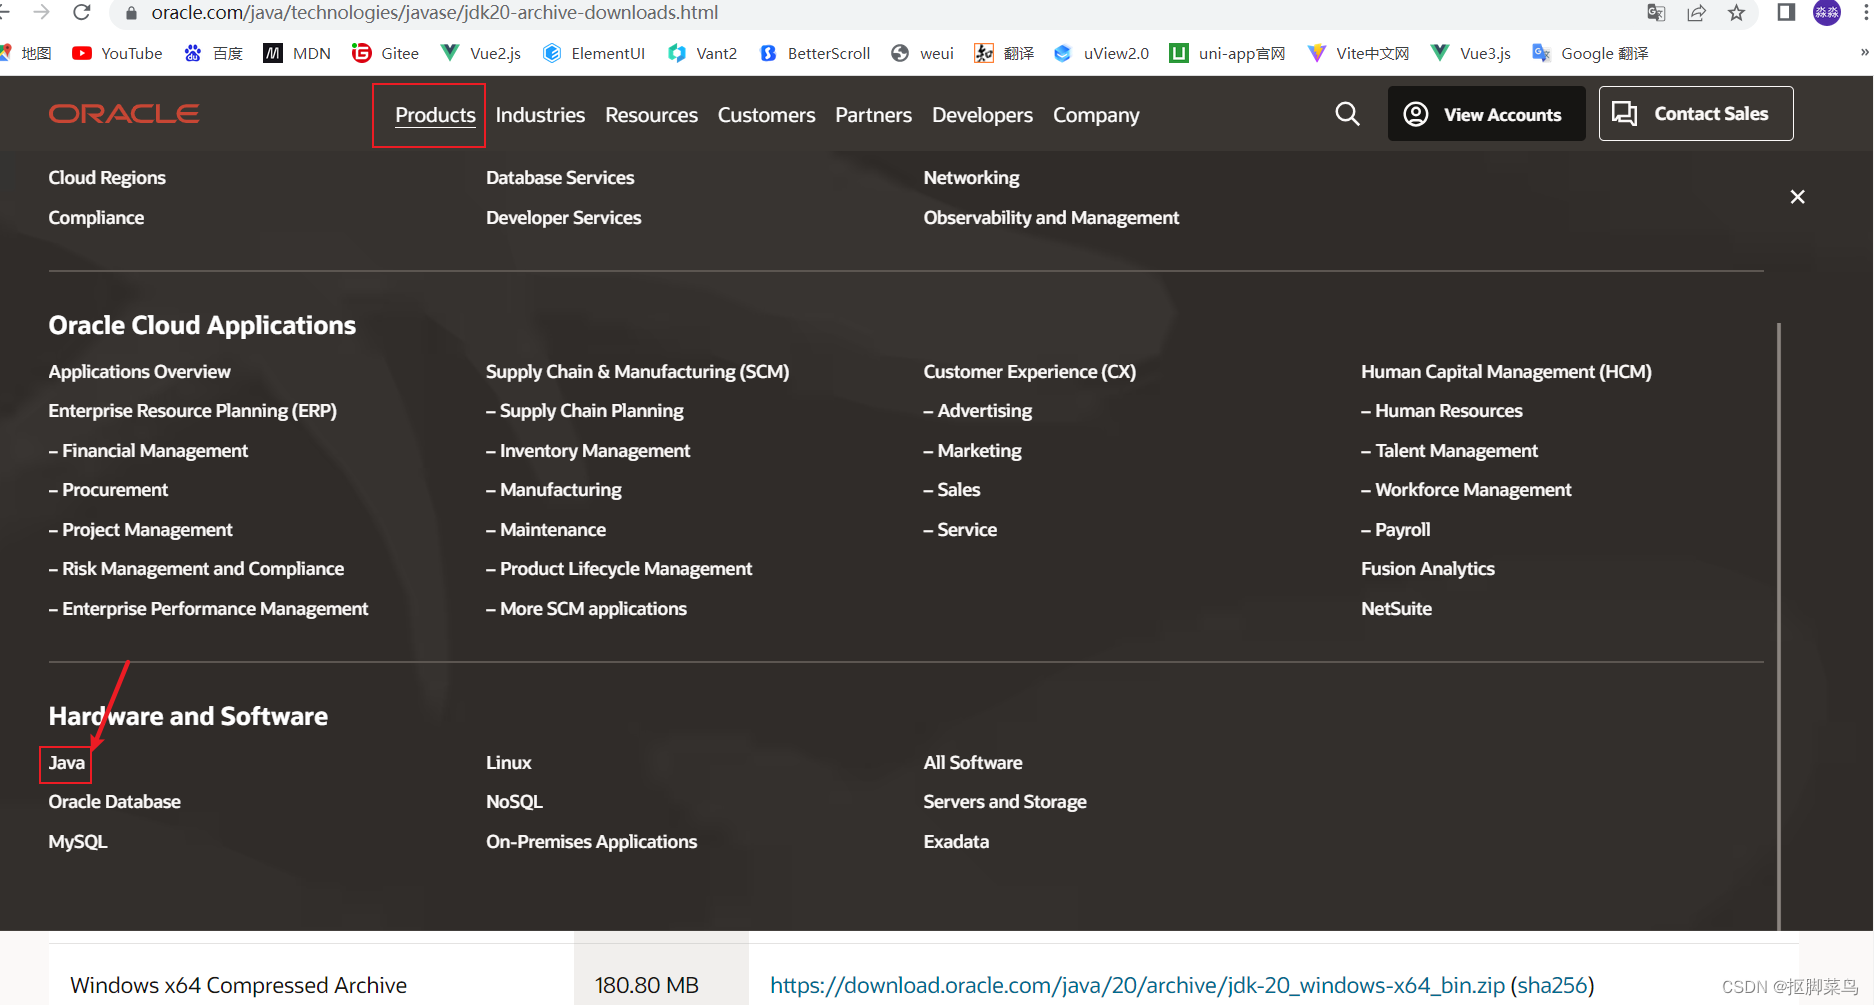1874x1005 pixels.
Task: Open the search magnifier icon
Action: (1347, 114)
